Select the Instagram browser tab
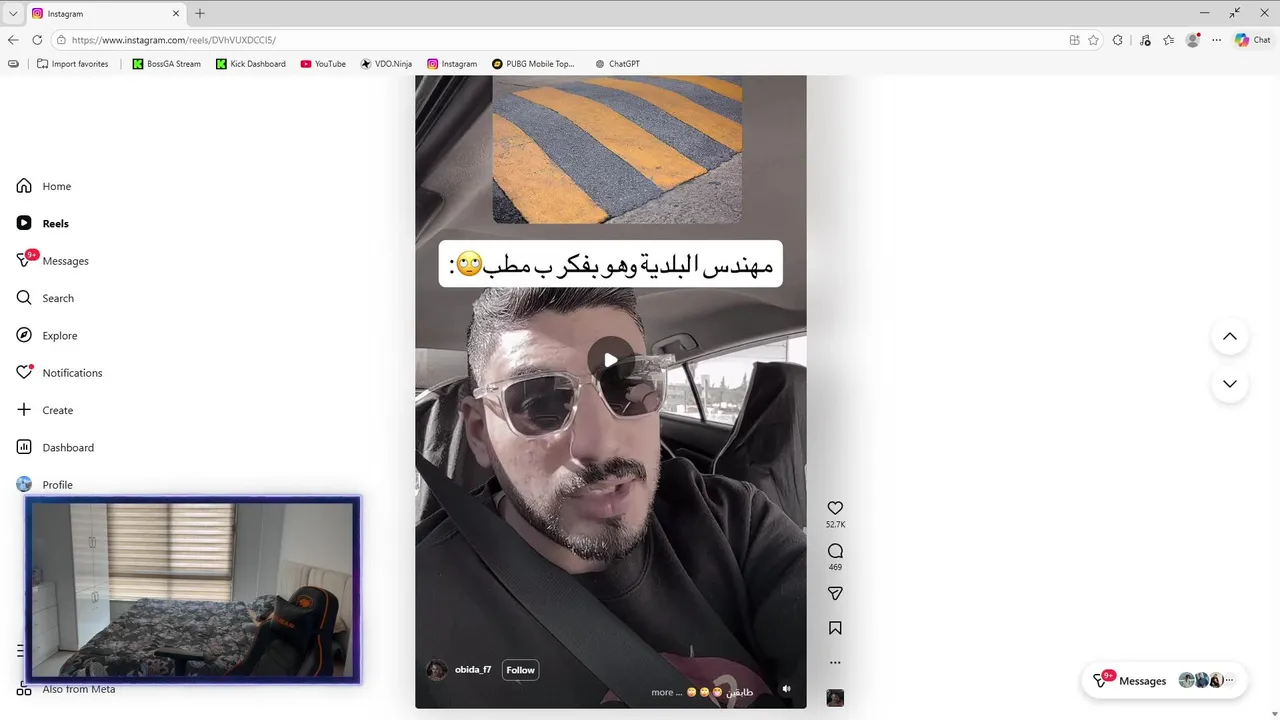The image size is (1280, 720). tap(106, 14)
